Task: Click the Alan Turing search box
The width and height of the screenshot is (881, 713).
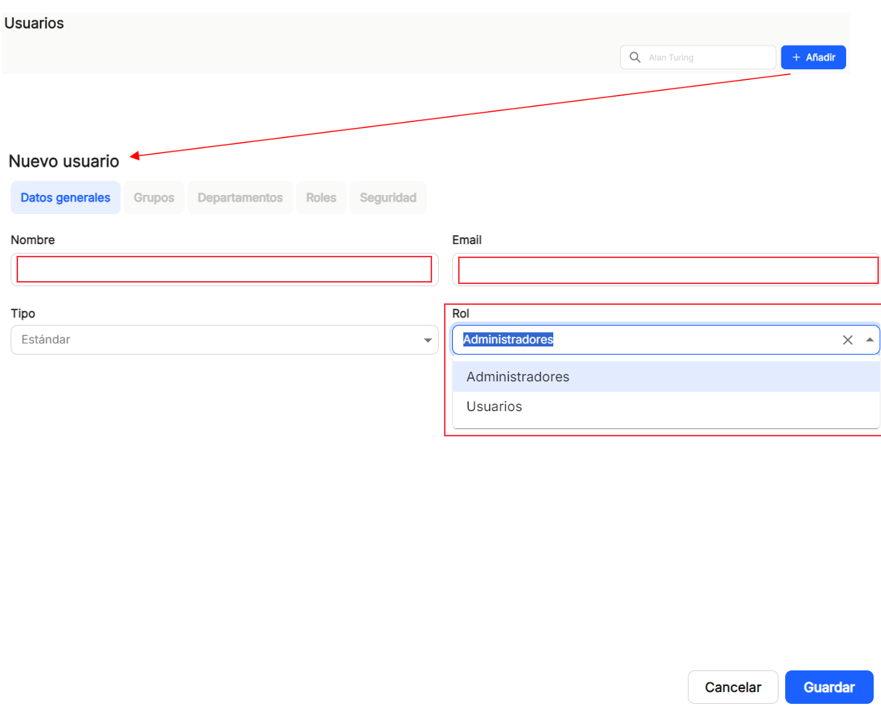Action: (x=698, y=57)
